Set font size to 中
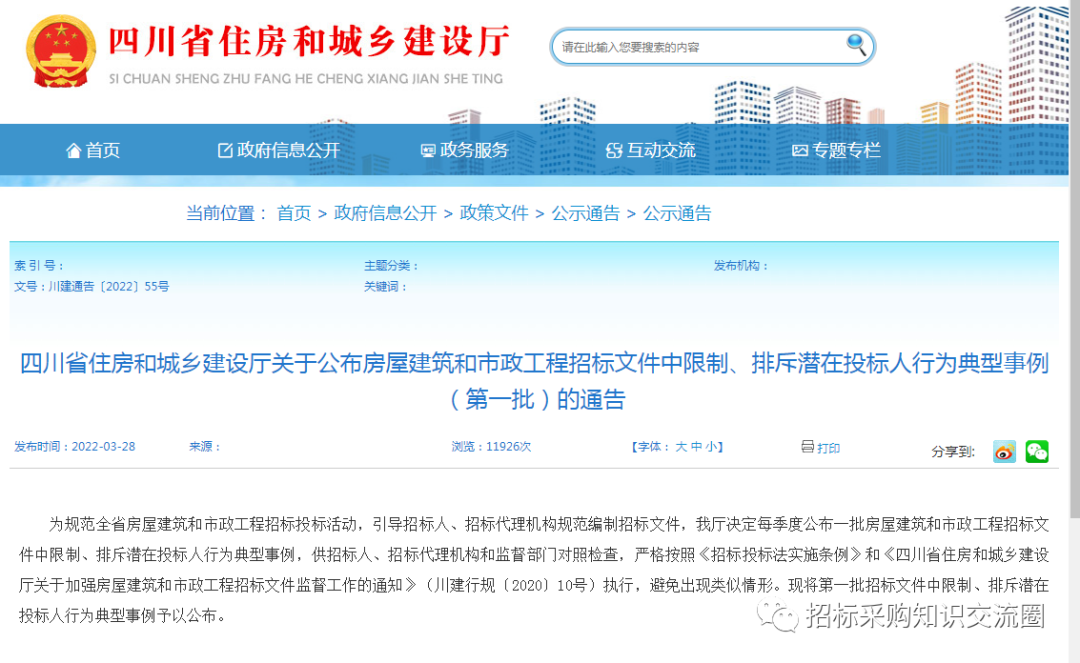The height and width of the screenshot is (663, 1080). [x=696, y=448]
